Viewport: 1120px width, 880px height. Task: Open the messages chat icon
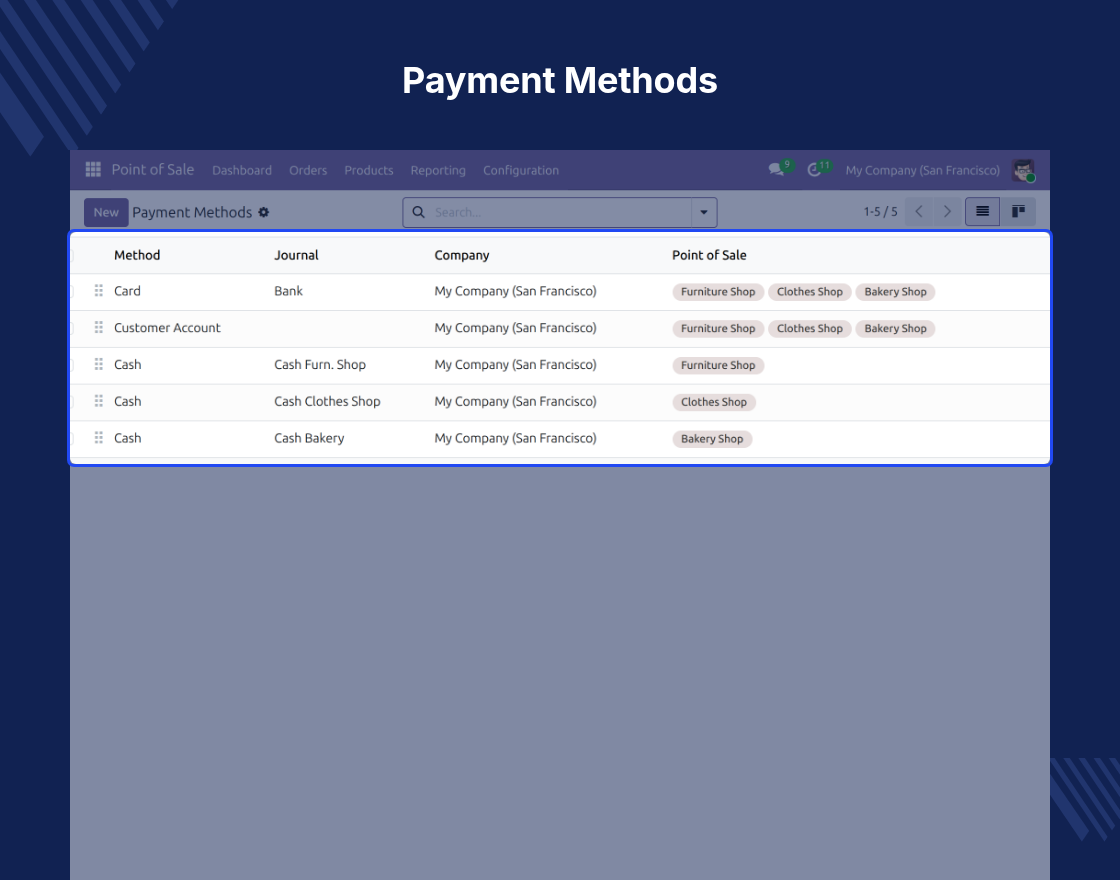[776, 170]
